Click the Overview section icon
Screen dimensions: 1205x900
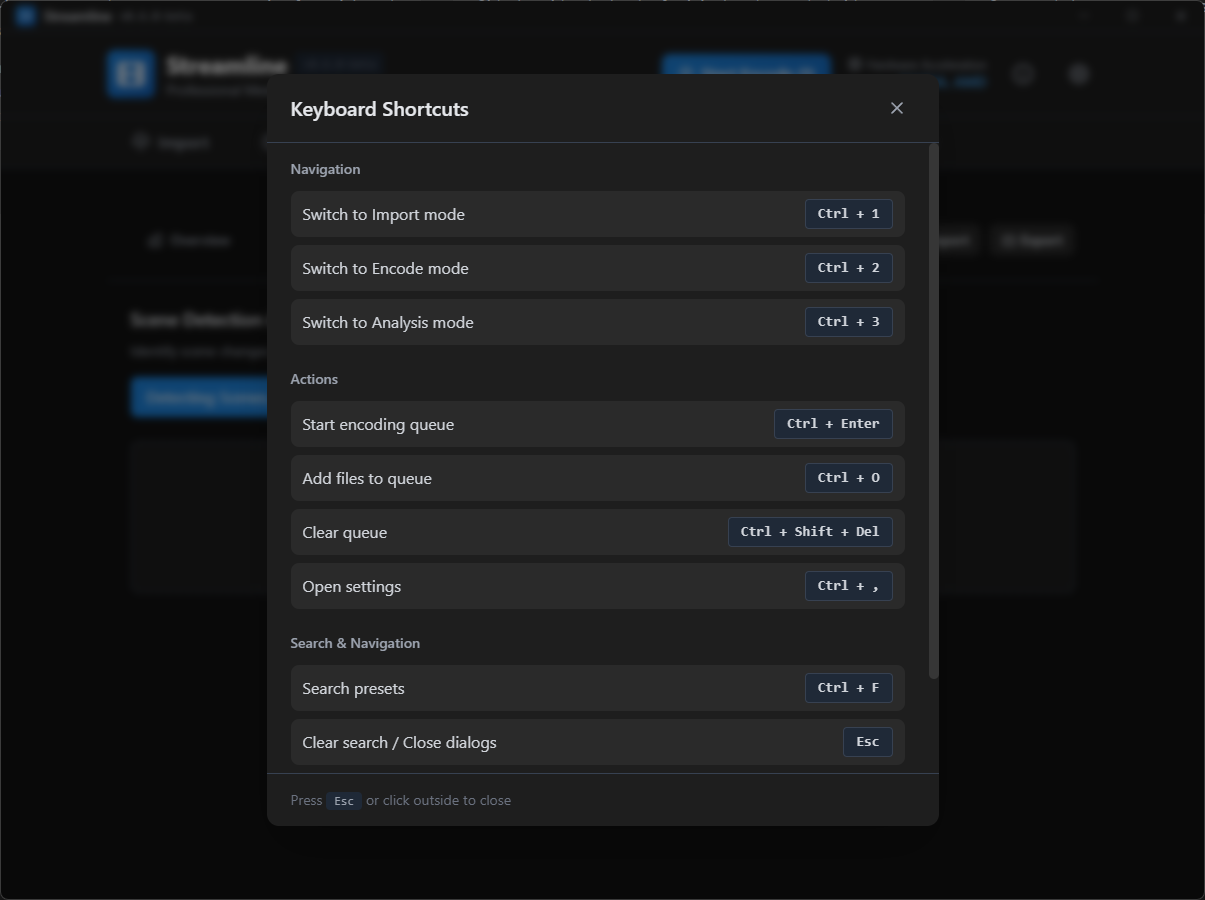[x=156, y=240]
